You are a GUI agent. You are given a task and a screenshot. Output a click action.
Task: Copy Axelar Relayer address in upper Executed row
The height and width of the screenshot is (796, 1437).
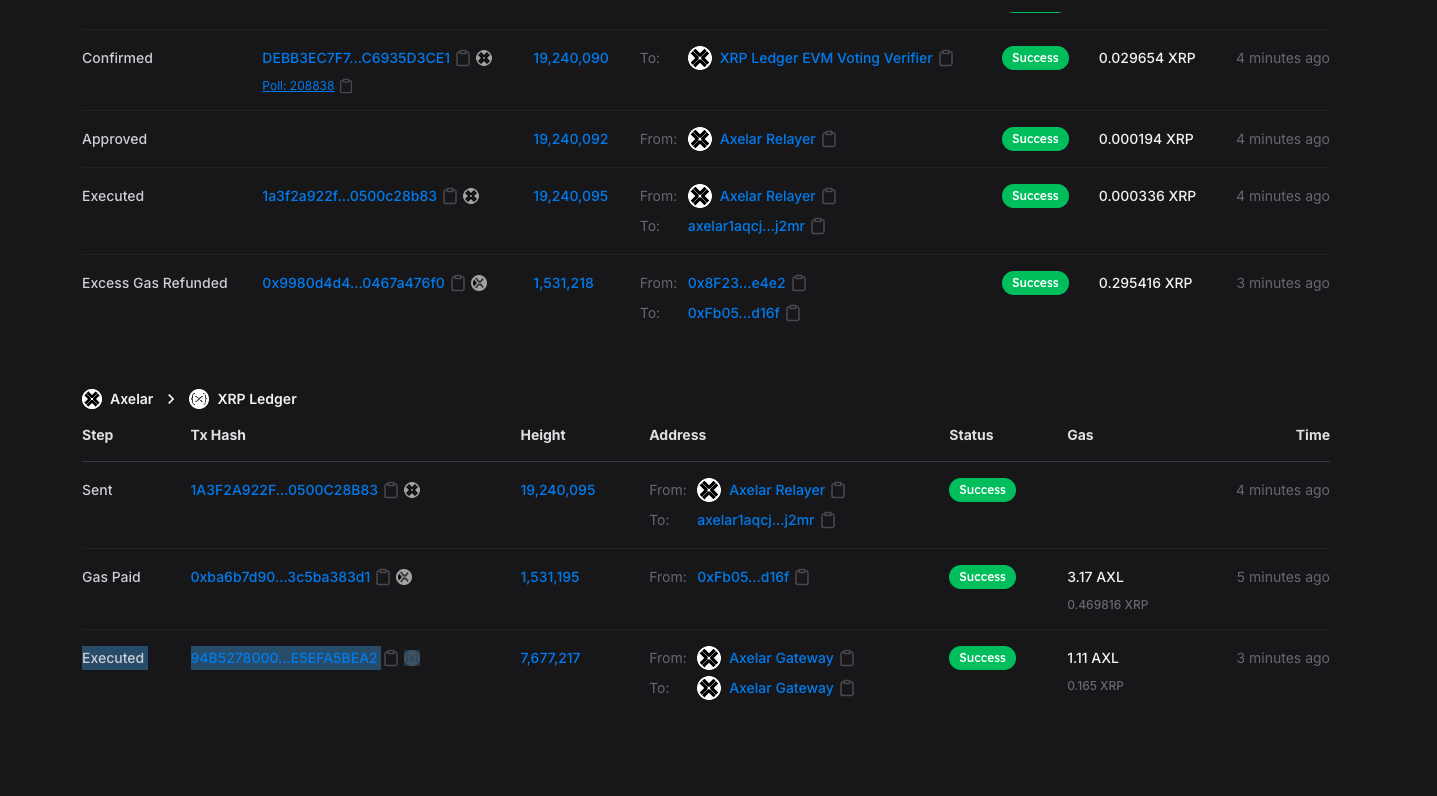click(829, 196)
